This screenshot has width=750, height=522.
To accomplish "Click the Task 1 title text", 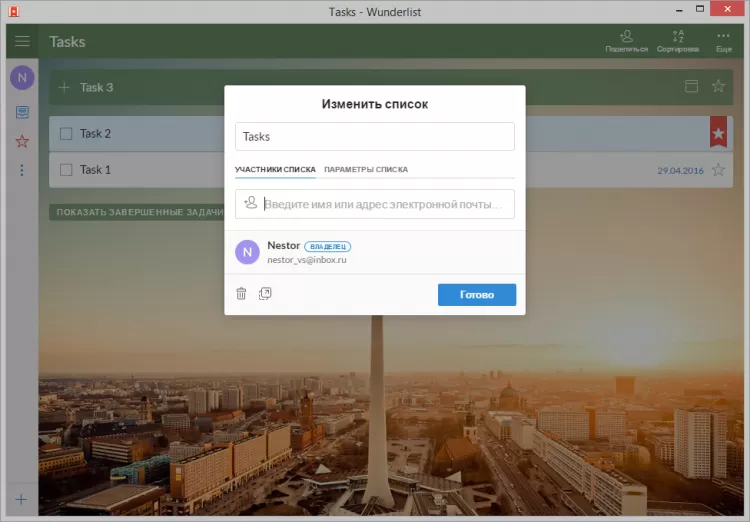I will tap(95, 170).
